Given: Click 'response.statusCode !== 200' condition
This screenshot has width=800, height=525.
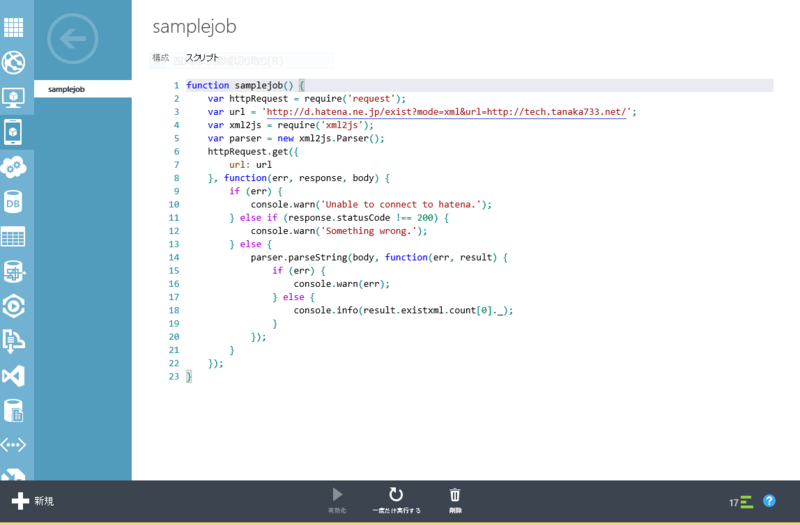Looking at the screenshot, I should [x=360, y=218].
